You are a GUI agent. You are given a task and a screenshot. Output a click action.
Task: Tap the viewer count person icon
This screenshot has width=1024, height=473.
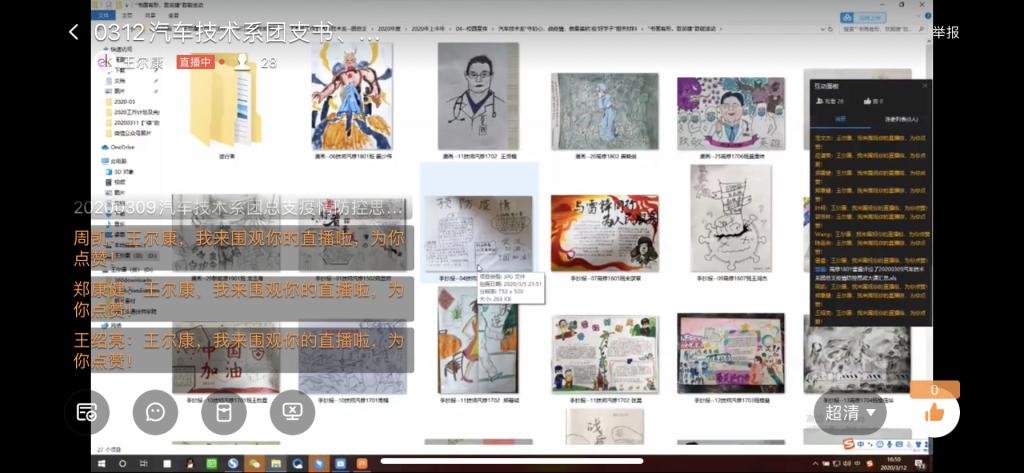(x=242, y=62)
